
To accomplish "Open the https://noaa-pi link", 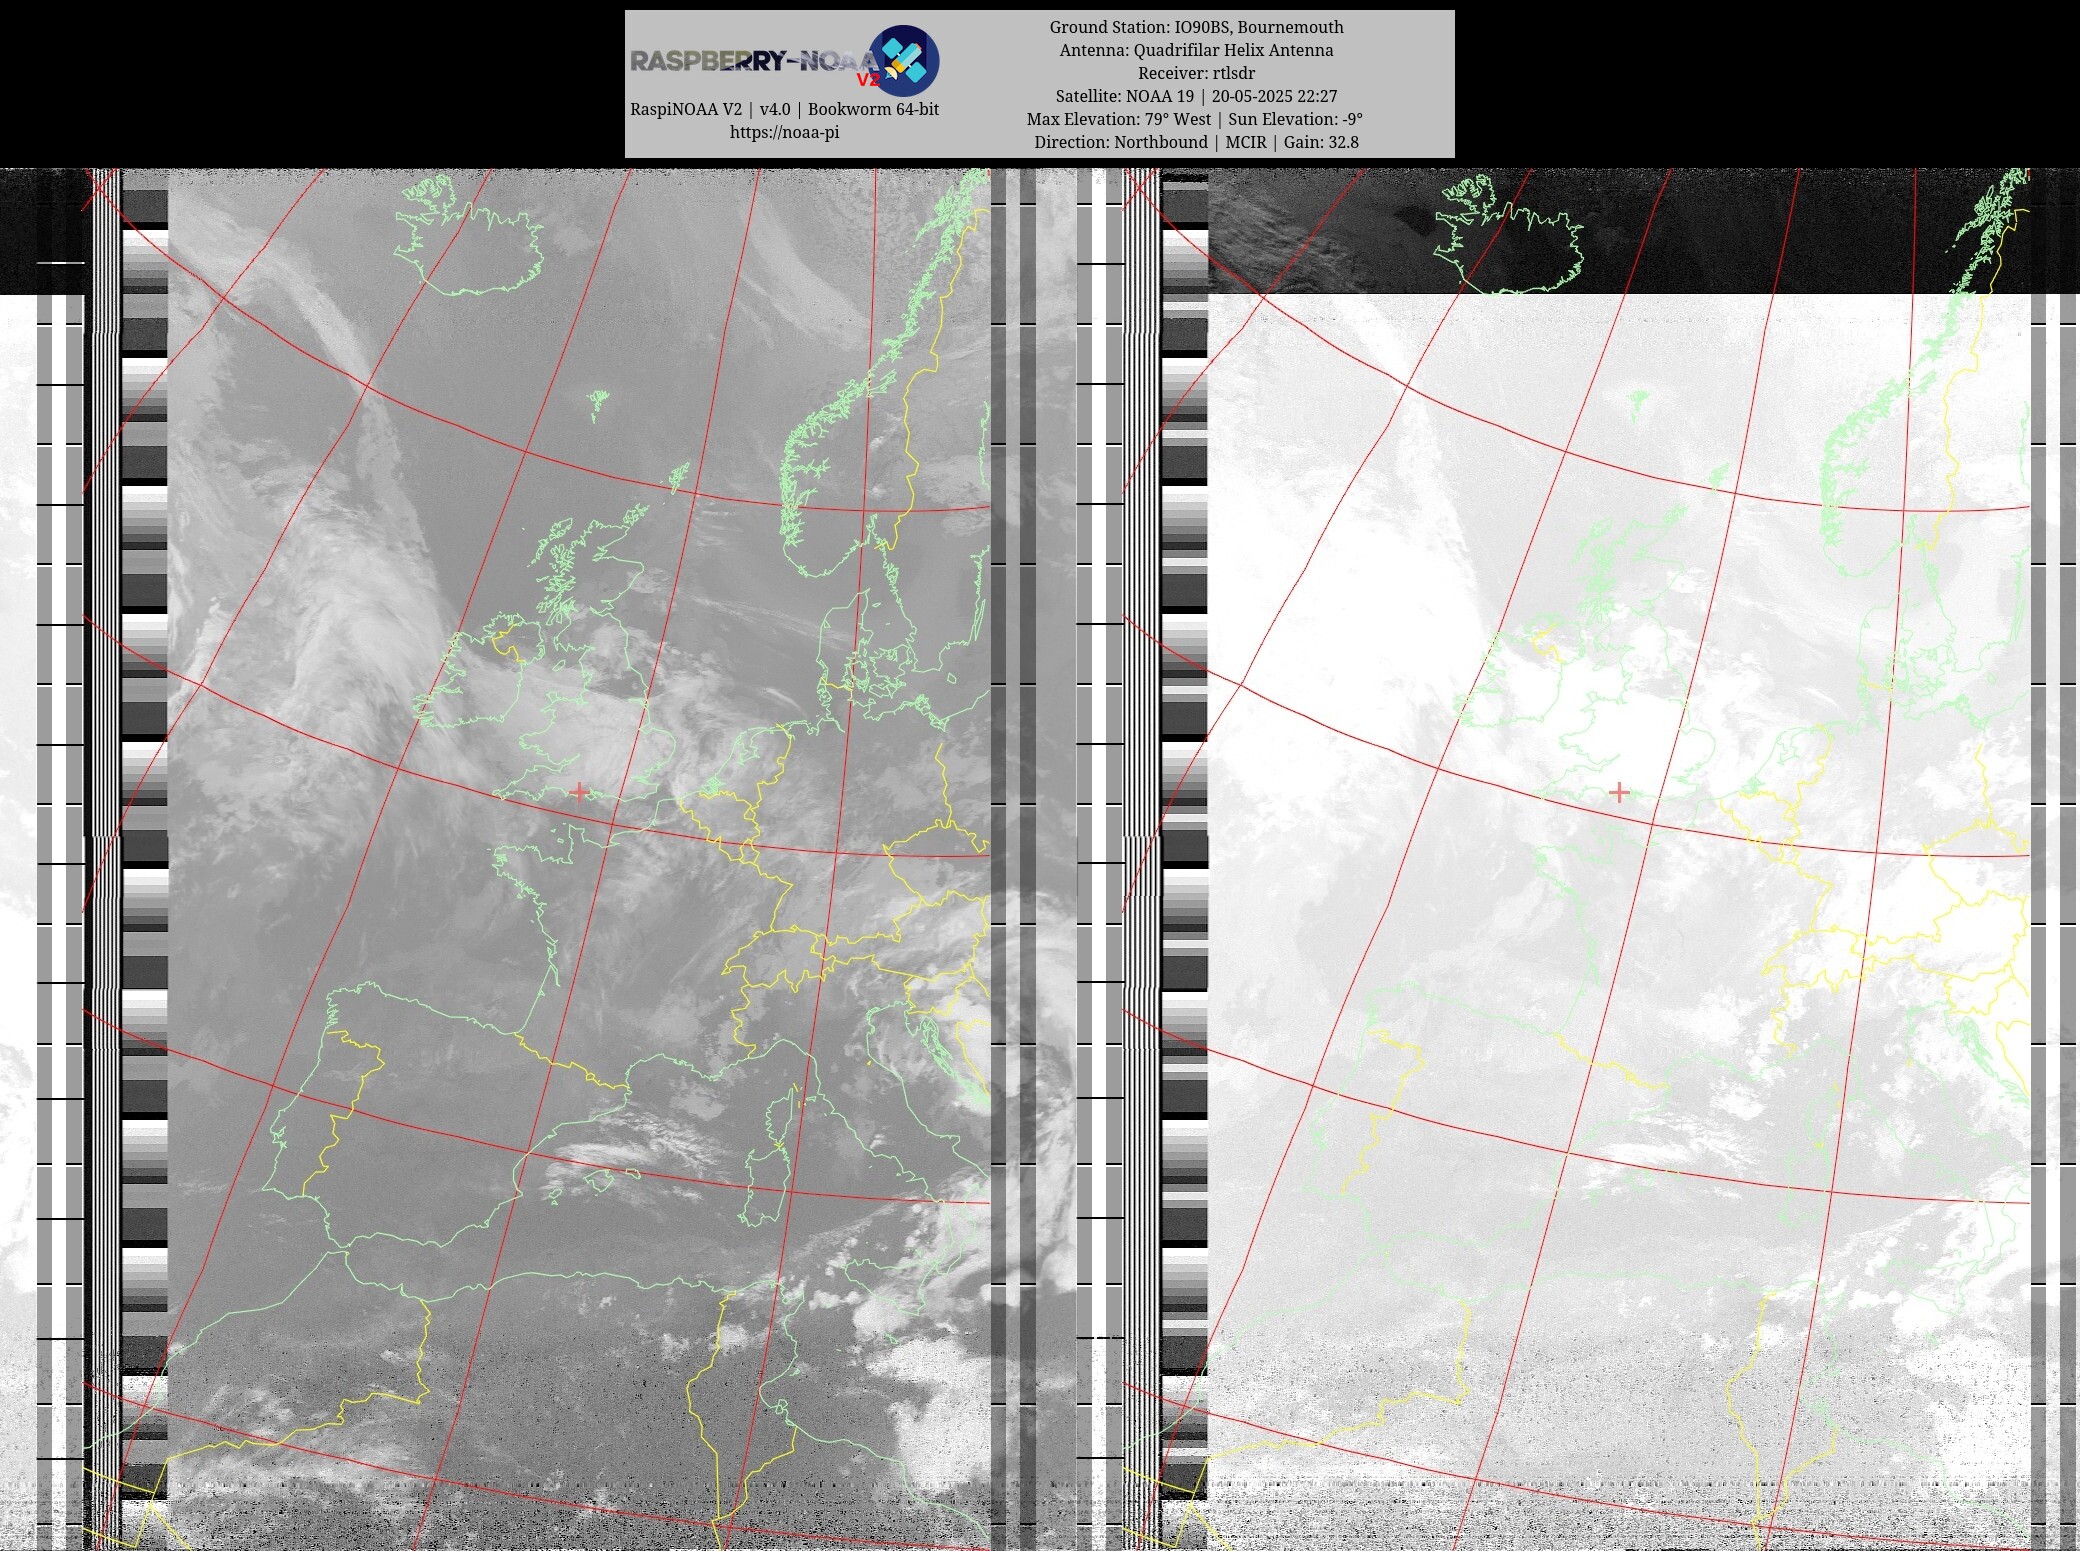I will 784,132.
